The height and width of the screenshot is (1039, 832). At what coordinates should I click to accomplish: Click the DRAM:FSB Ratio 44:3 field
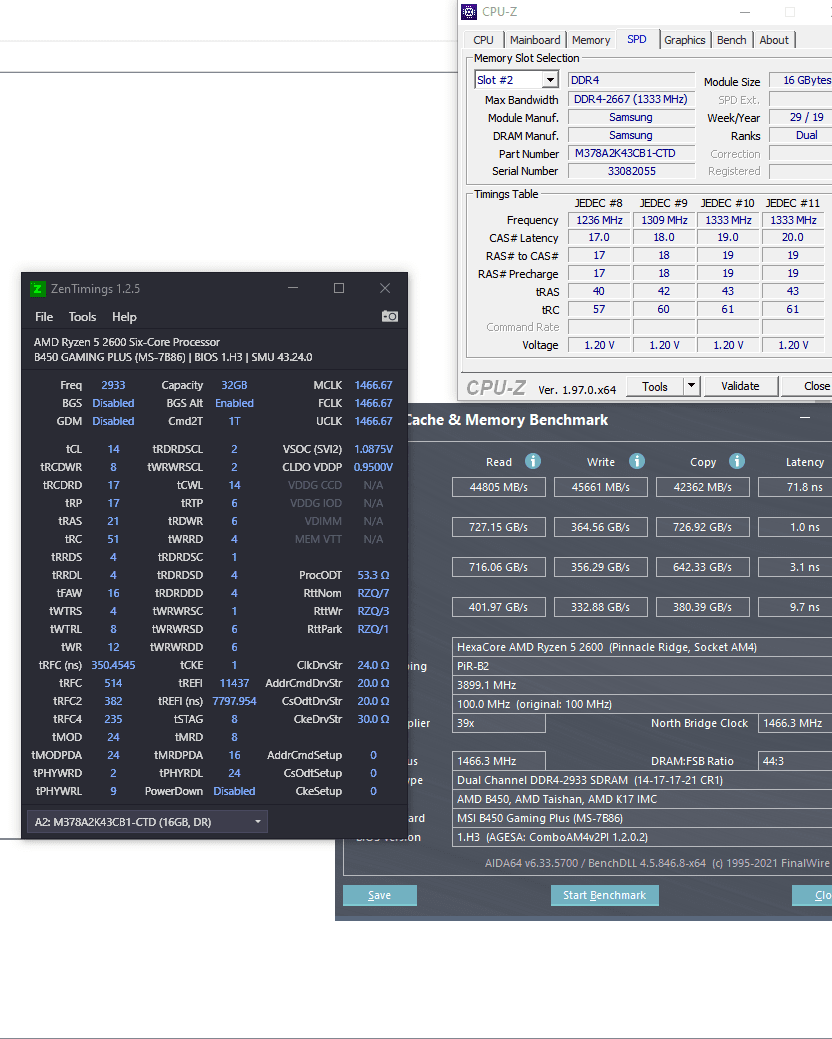click(x=795, y=761)
